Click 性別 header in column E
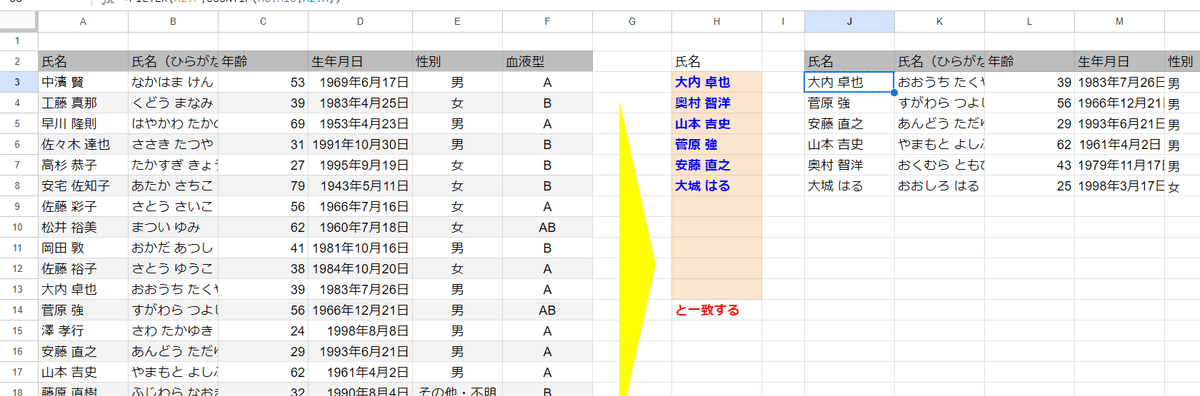Screen dimensions: 1200x396 click(457, 61)
